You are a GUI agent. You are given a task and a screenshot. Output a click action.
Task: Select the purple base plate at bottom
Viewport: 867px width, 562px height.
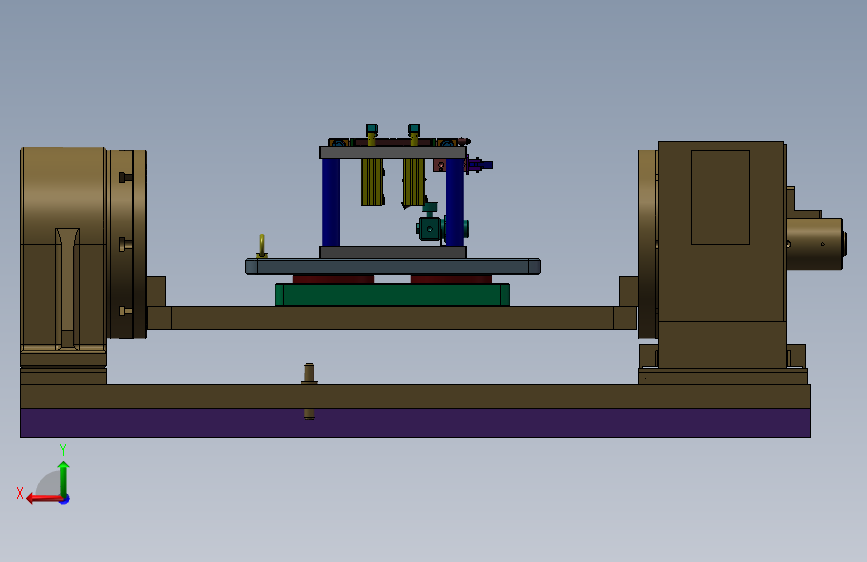(415, 423)
